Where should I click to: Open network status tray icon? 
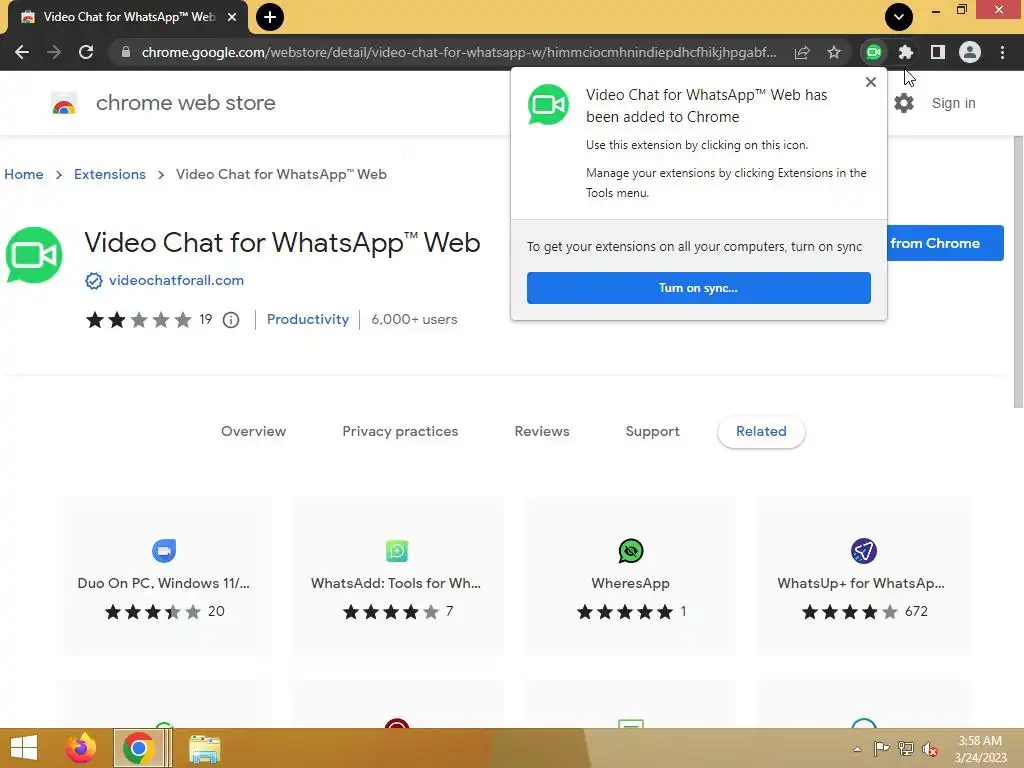906,749
